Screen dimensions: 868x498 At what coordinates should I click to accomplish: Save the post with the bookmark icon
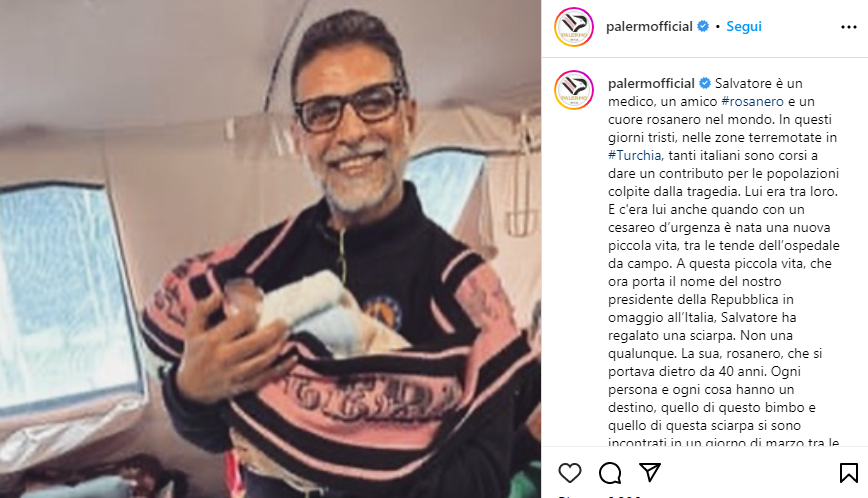coord(848,473)
